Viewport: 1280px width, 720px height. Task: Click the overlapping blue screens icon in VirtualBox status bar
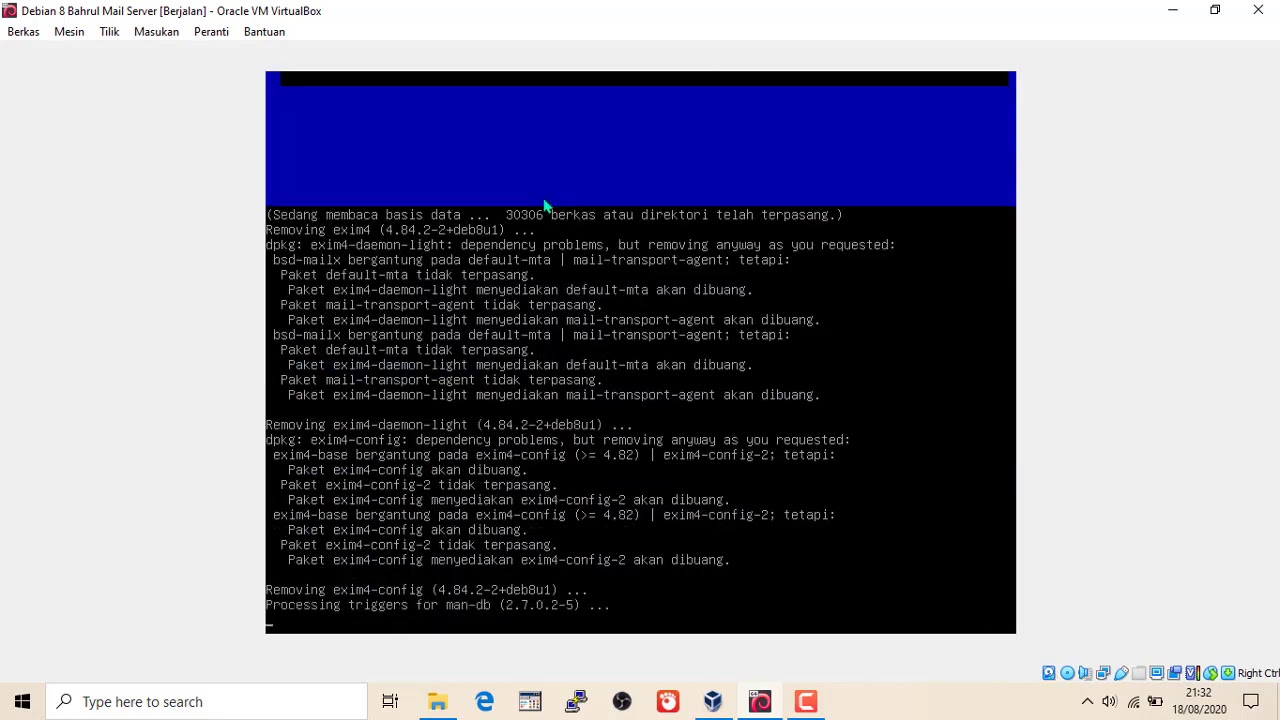click(x=1175, y=673)
